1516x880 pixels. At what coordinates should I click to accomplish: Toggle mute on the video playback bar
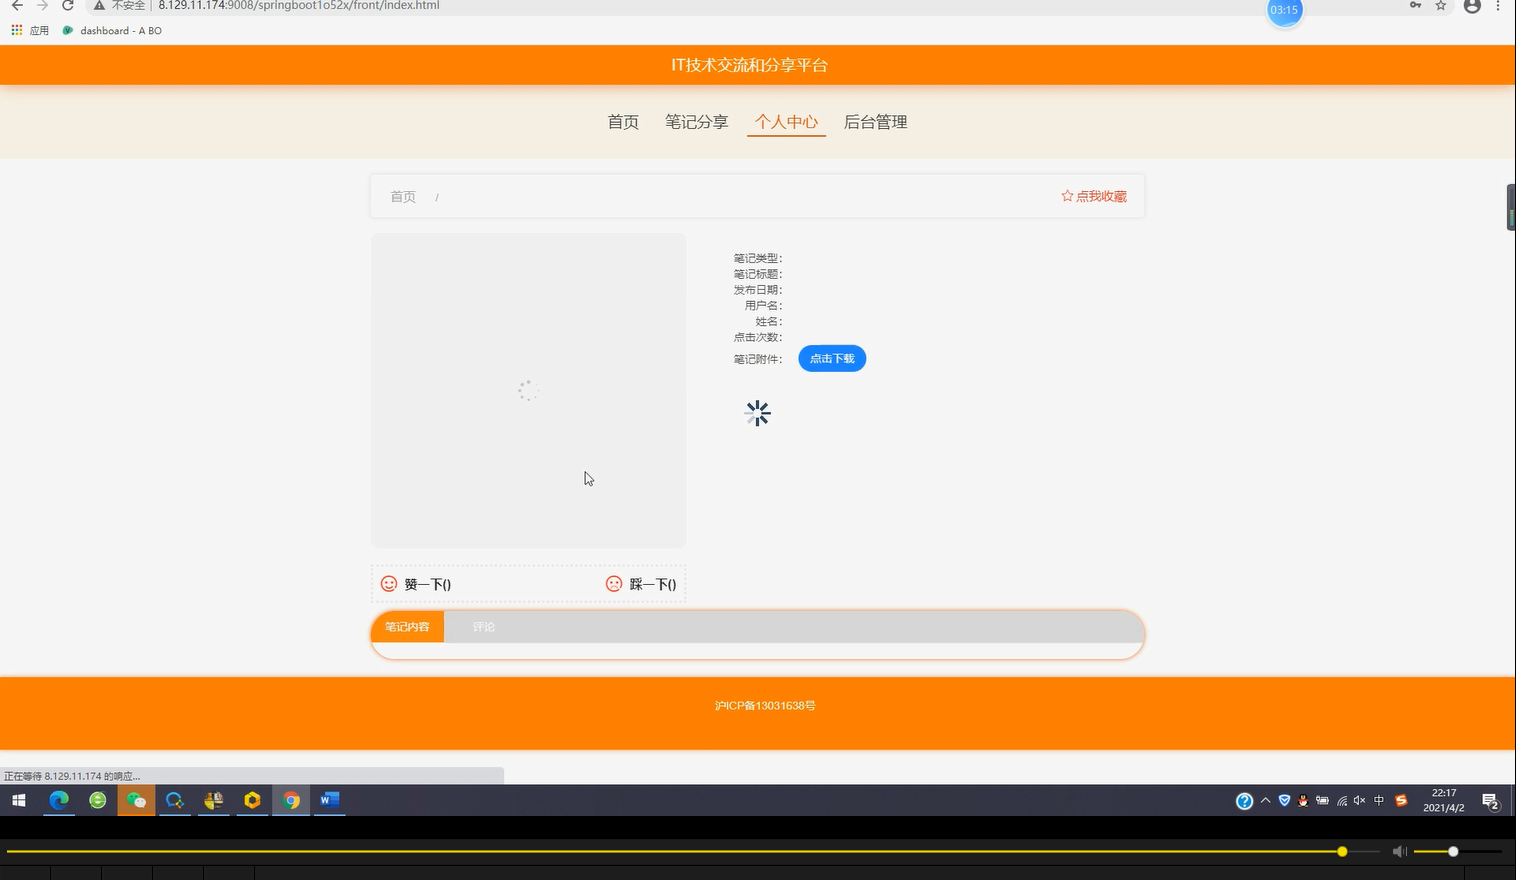click(1399, 851)
